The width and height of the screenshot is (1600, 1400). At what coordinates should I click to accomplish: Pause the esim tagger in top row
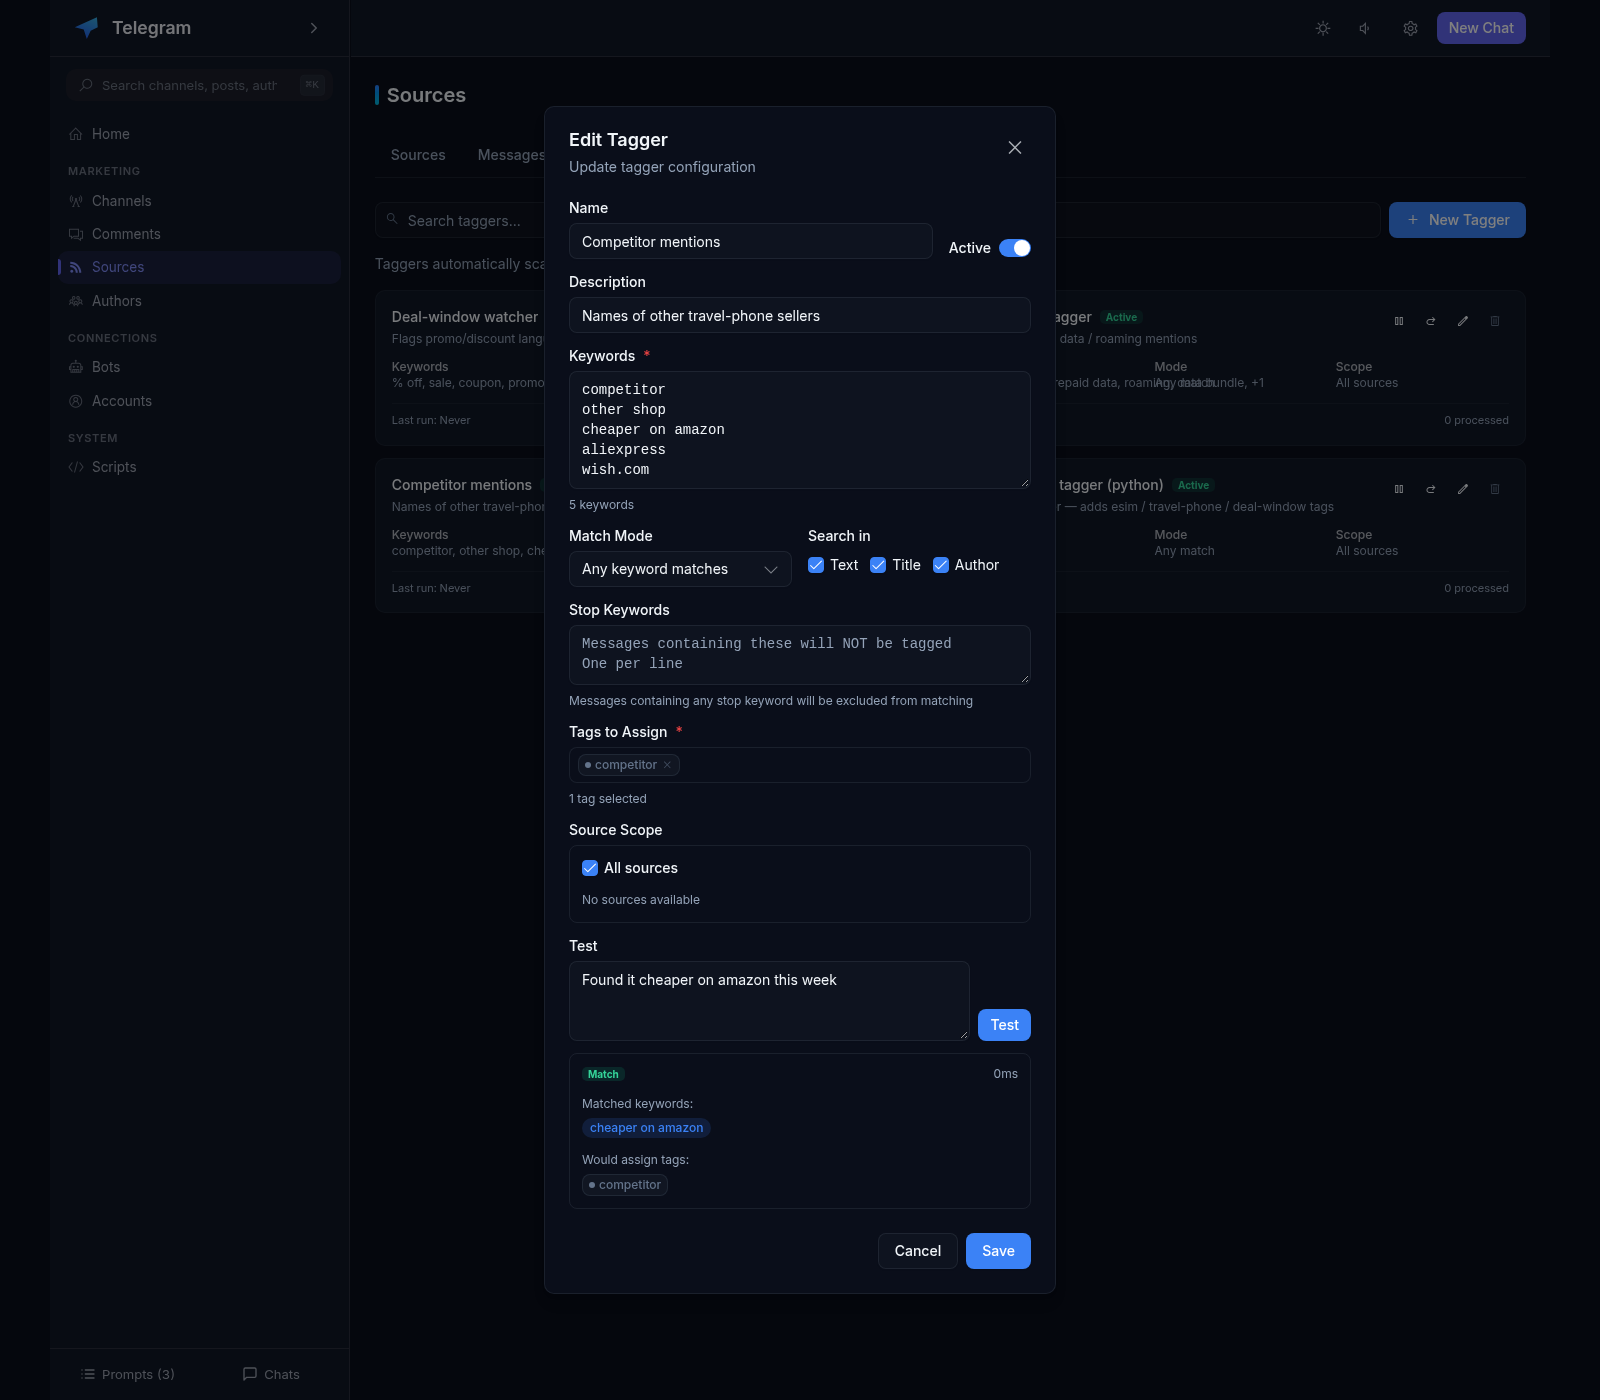click(1399, 321)
